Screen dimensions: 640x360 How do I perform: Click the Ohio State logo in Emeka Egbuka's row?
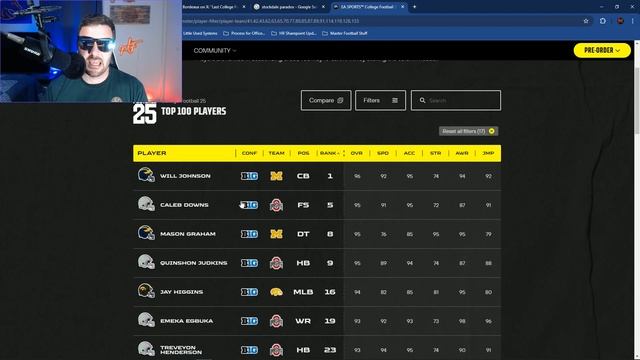(x=276, y=321)
